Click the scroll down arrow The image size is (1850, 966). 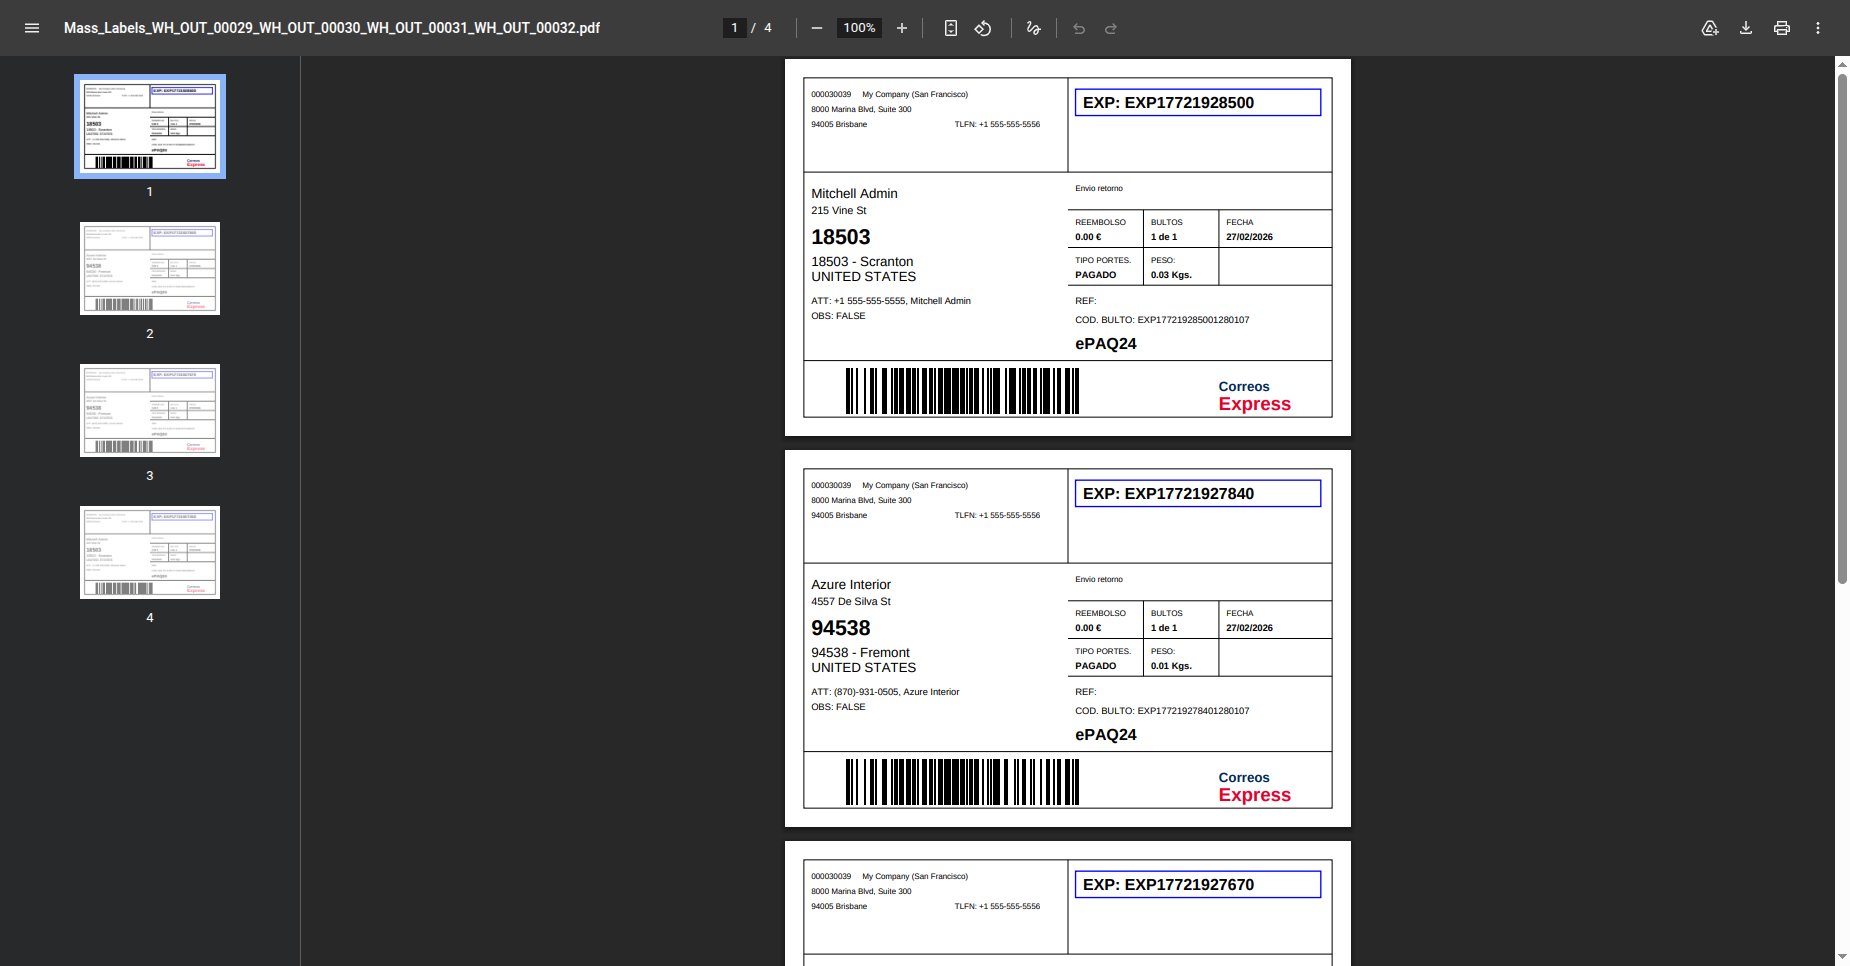coord(1842,957)
